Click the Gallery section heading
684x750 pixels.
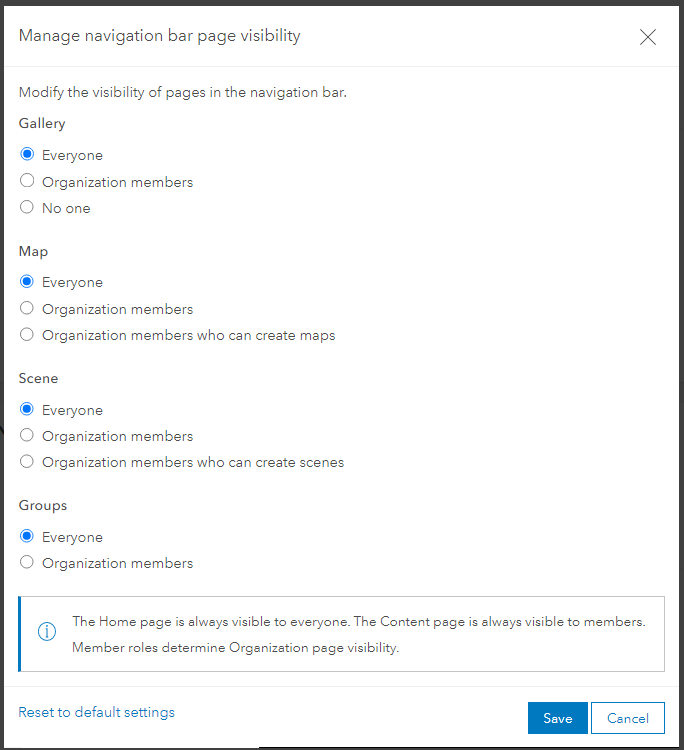click(x=42, y=123)
